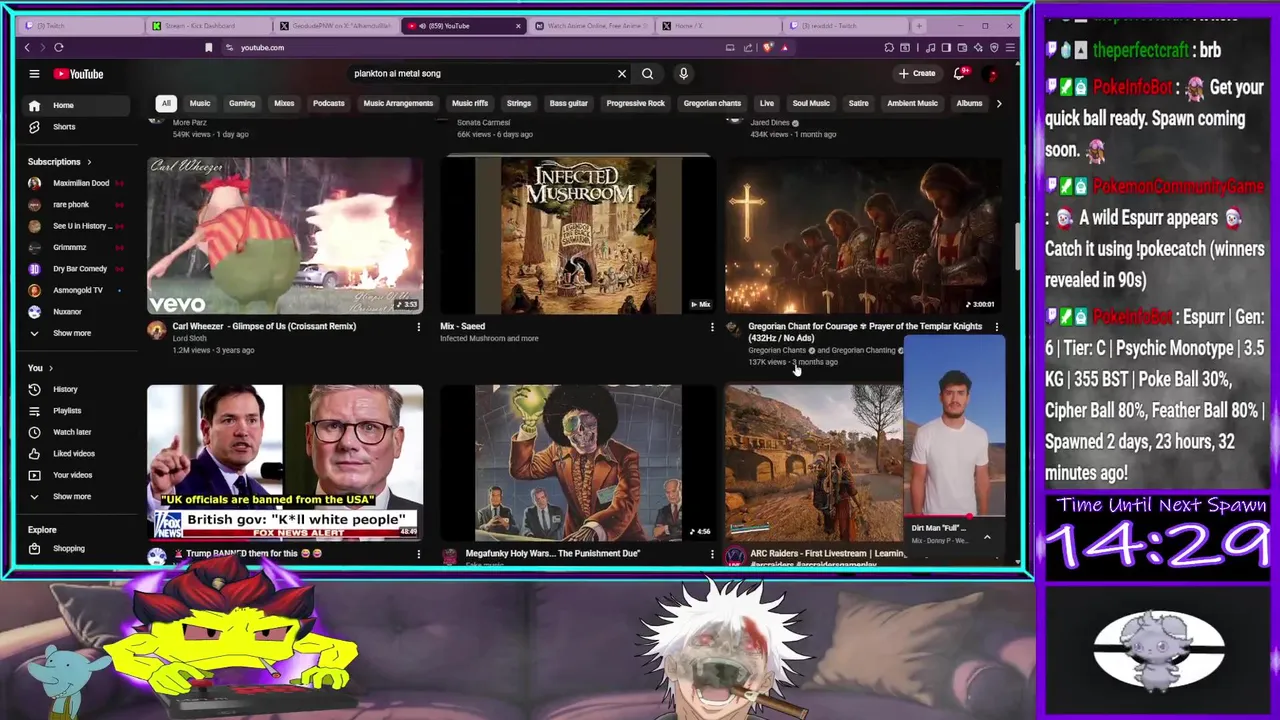Click into the YouTube search input field
Image resolution: width=1280 pixels, height=720 pixels.
tap(480, 73)
